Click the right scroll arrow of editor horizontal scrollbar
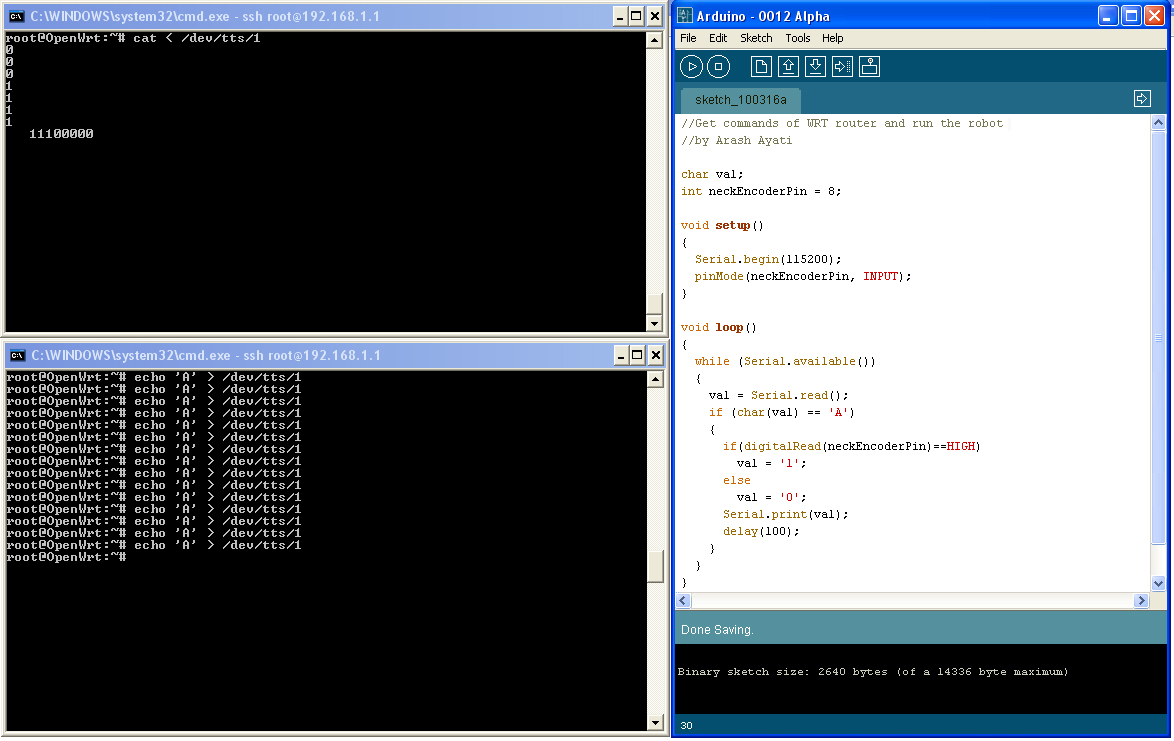 [x=1141, y=600]
